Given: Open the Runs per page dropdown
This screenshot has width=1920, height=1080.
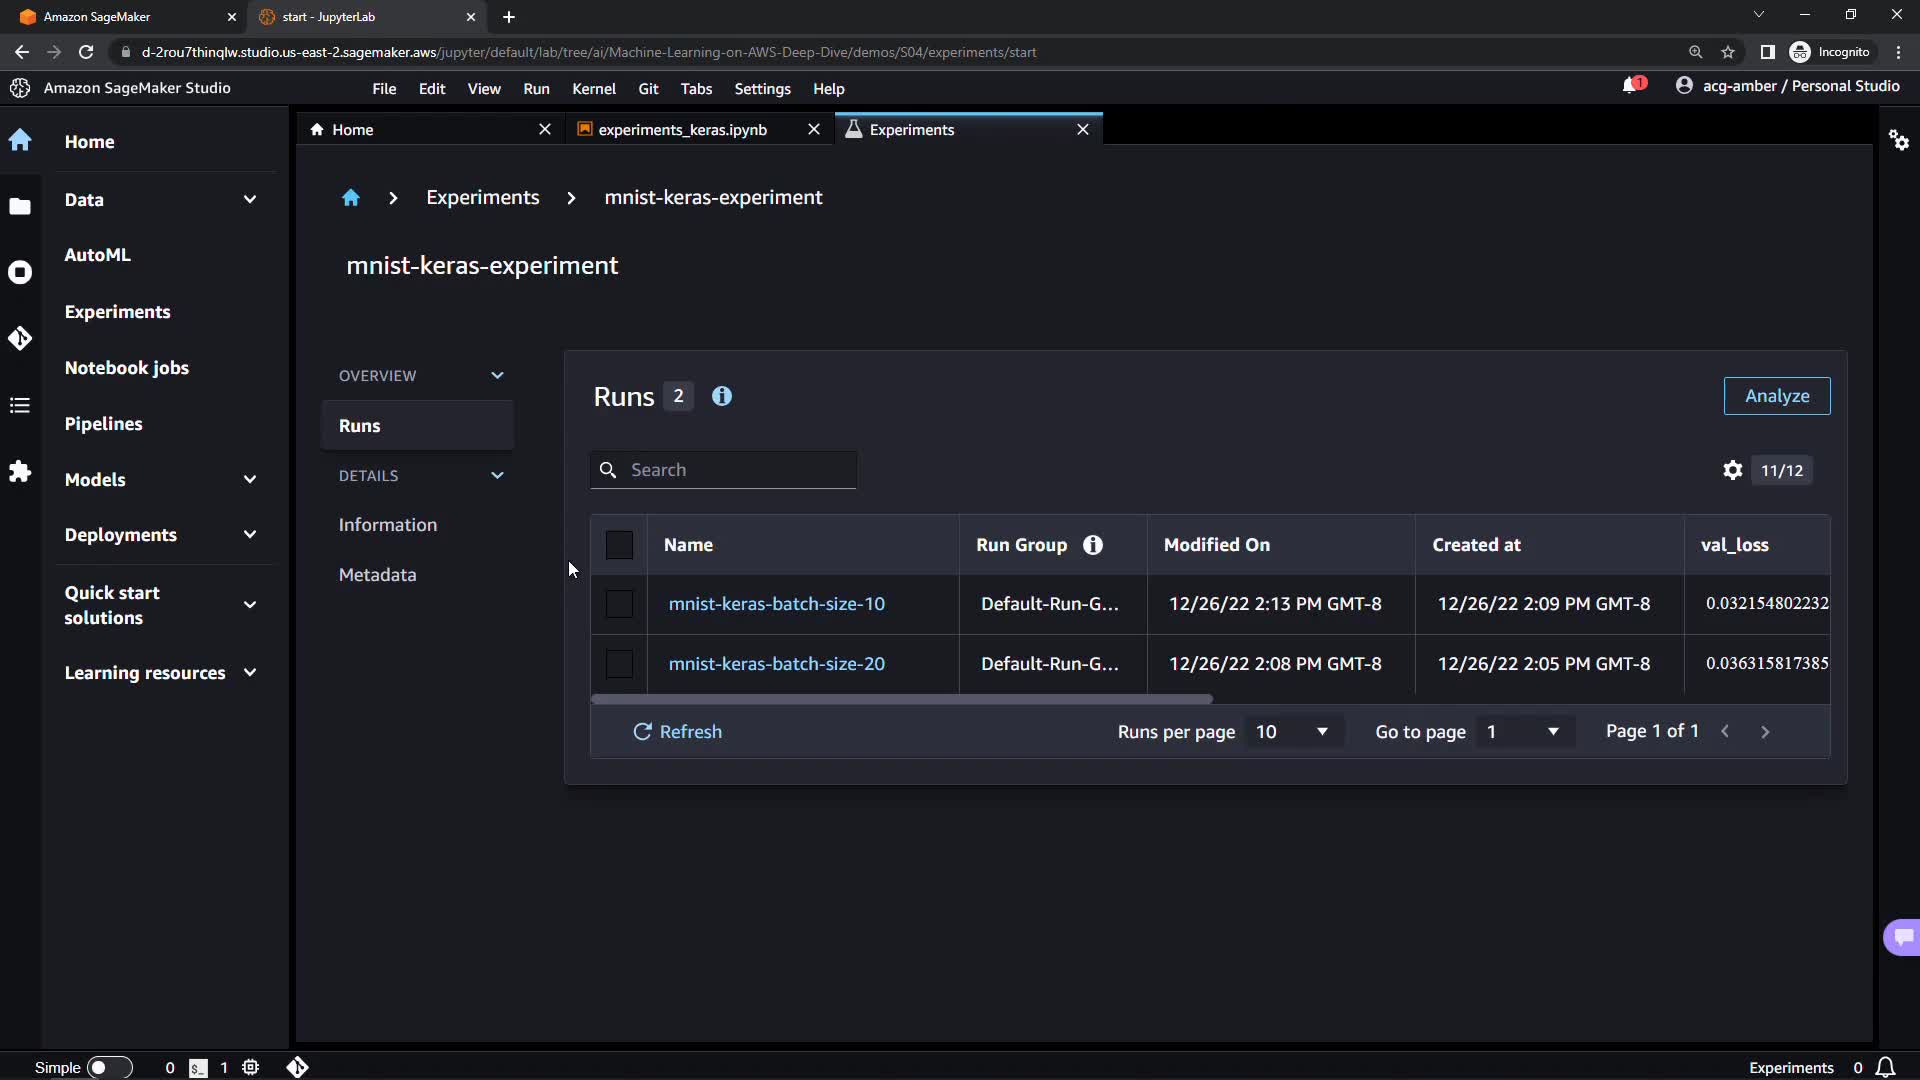Looking at the screenshot, I should click(1292, 732).
